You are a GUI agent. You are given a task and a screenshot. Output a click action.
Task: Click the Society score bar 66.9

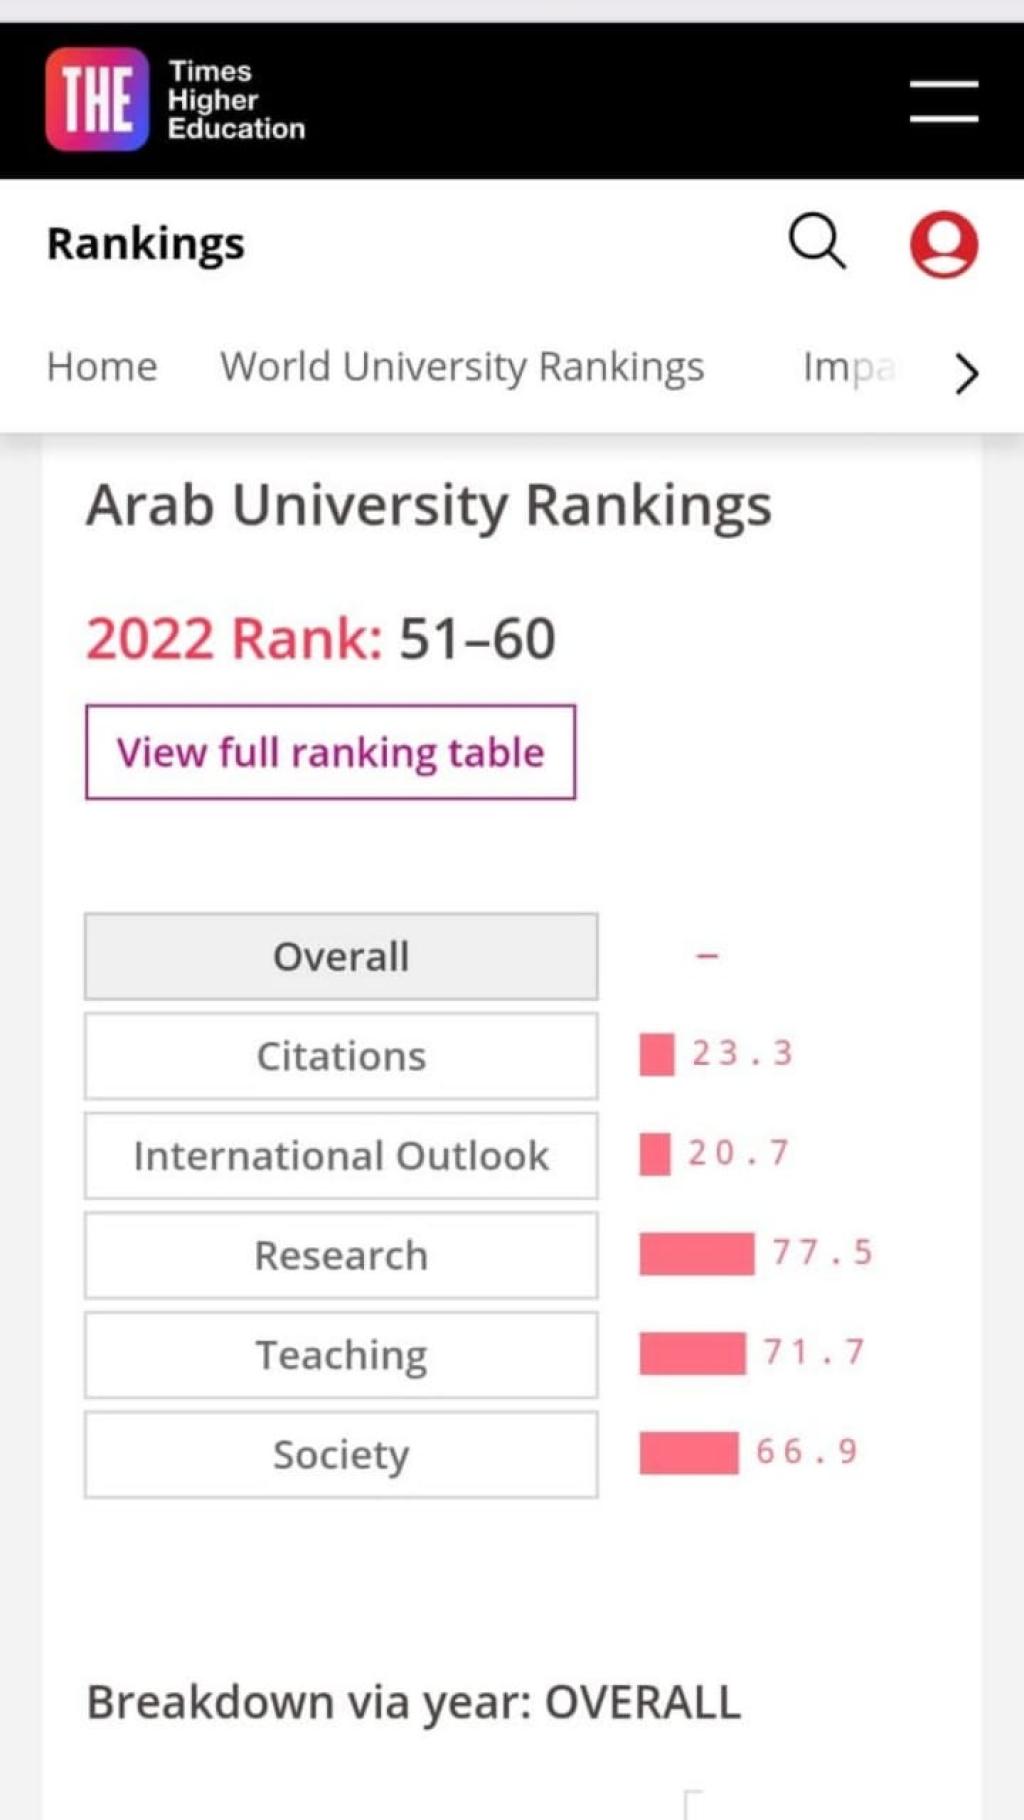point(689,1453)
